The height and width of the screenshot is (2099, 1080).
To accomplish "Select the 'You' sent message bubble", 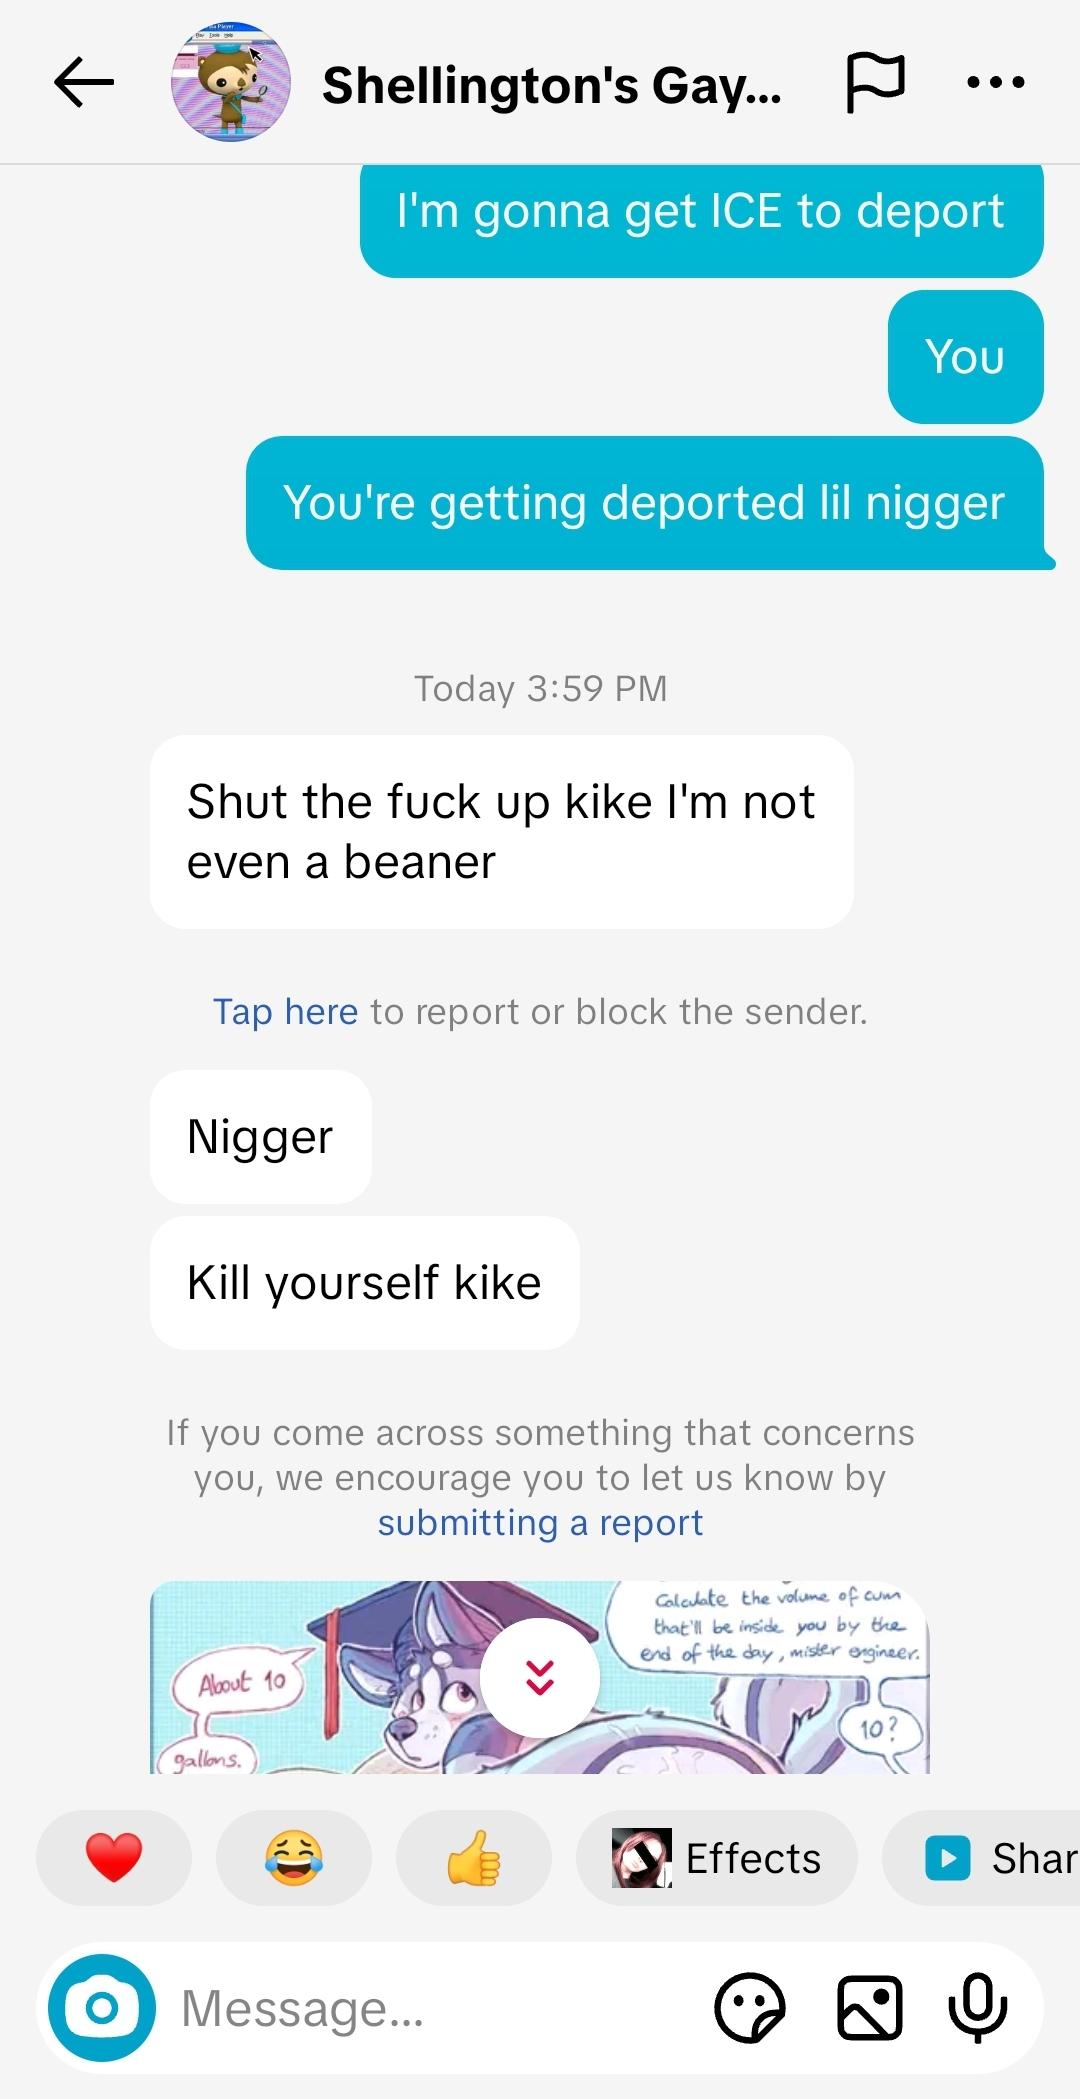I will [965, 357].
